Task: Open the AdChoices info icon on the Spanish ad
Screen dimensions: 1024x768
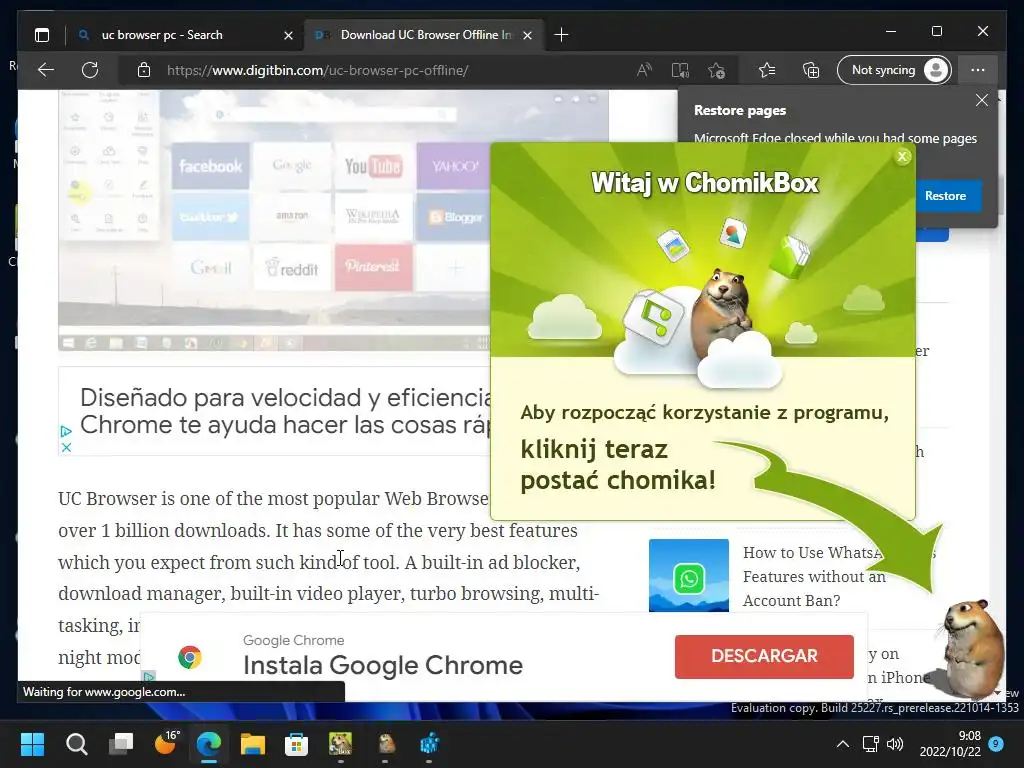Action: 66,431
